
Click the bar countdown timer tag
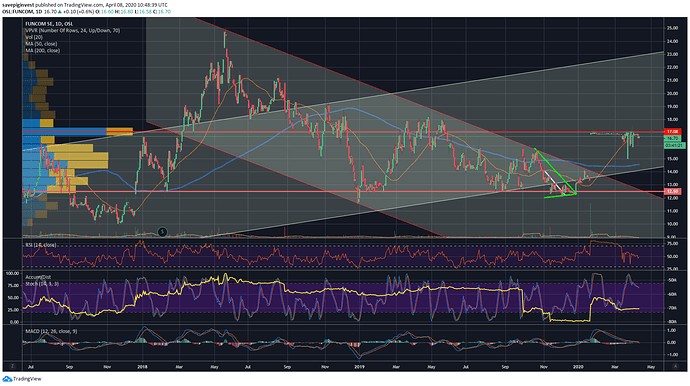674,145
